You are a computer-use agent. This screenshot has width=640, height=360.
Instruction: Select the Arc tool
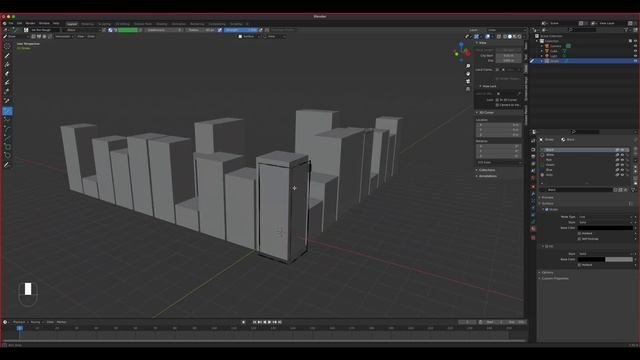(x=7, y=129)
